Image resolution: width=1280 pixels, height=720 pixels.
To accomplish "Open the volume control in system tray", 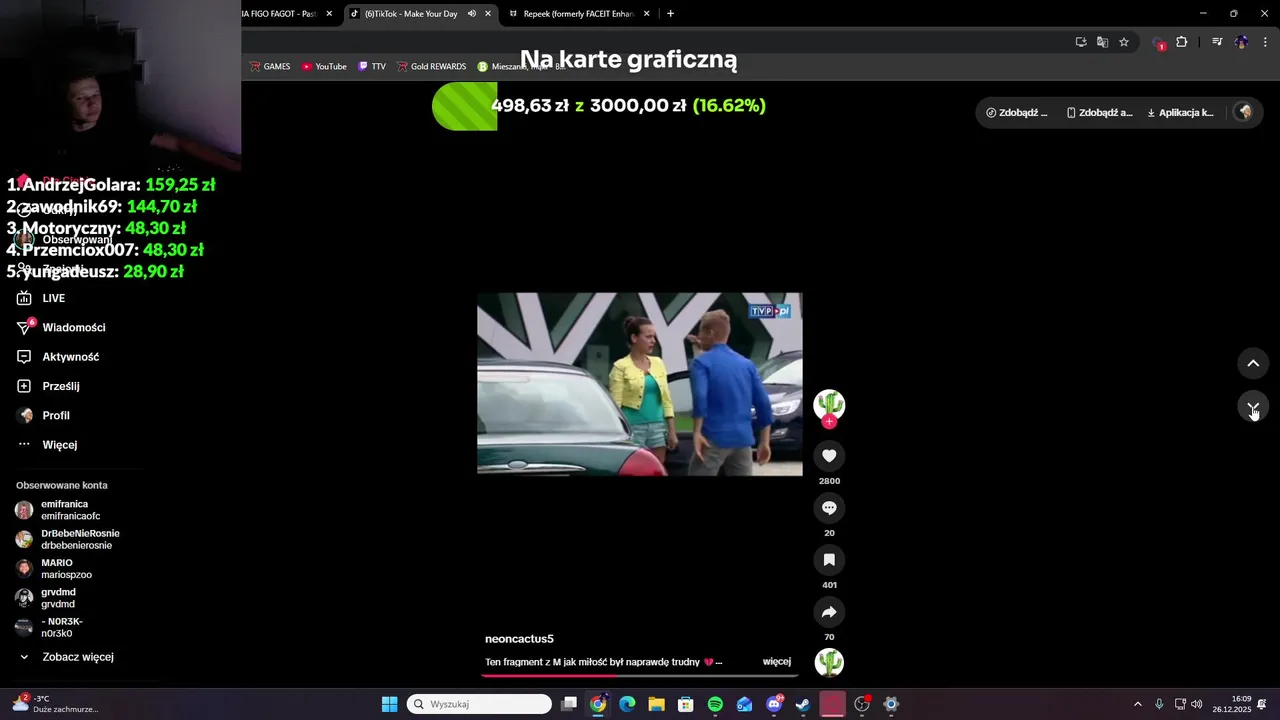I will (1197, 704).
